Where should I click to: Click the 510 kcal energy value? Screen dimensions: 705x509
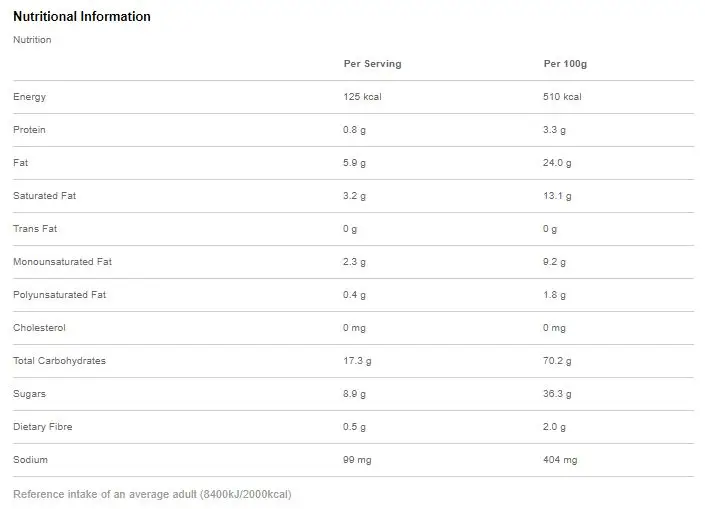tap(562, 97)
